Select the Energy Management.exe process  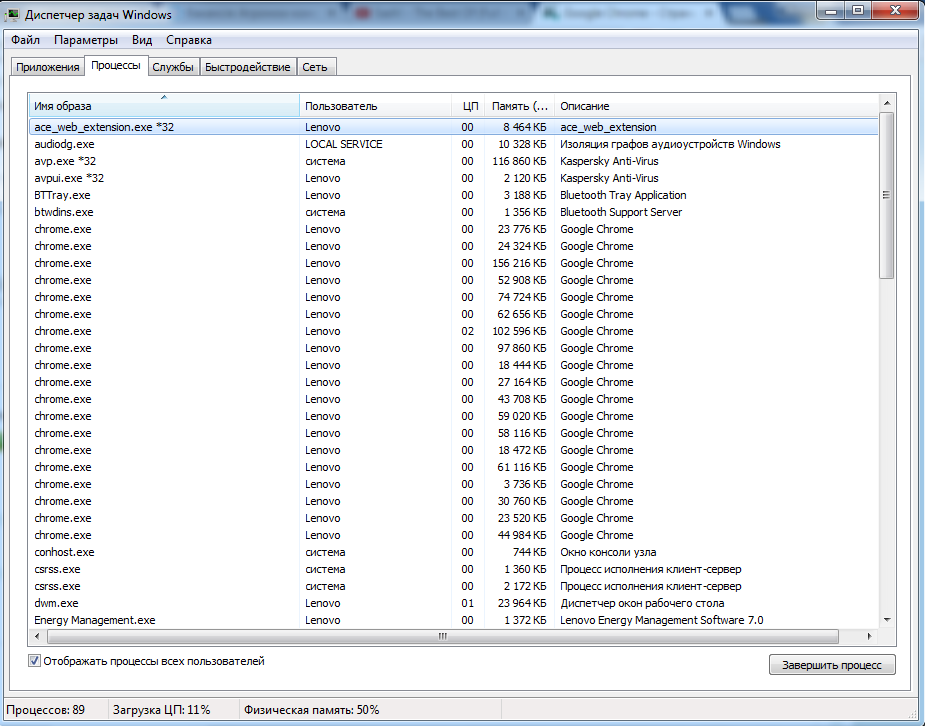point(453,620)
